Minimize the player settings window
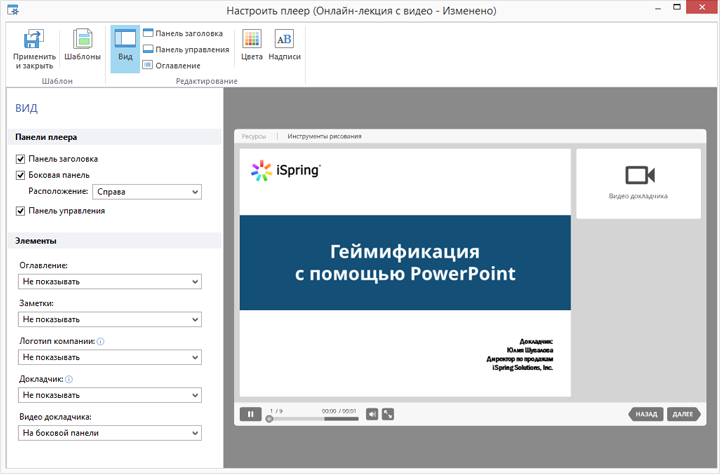 pos(658,9)
